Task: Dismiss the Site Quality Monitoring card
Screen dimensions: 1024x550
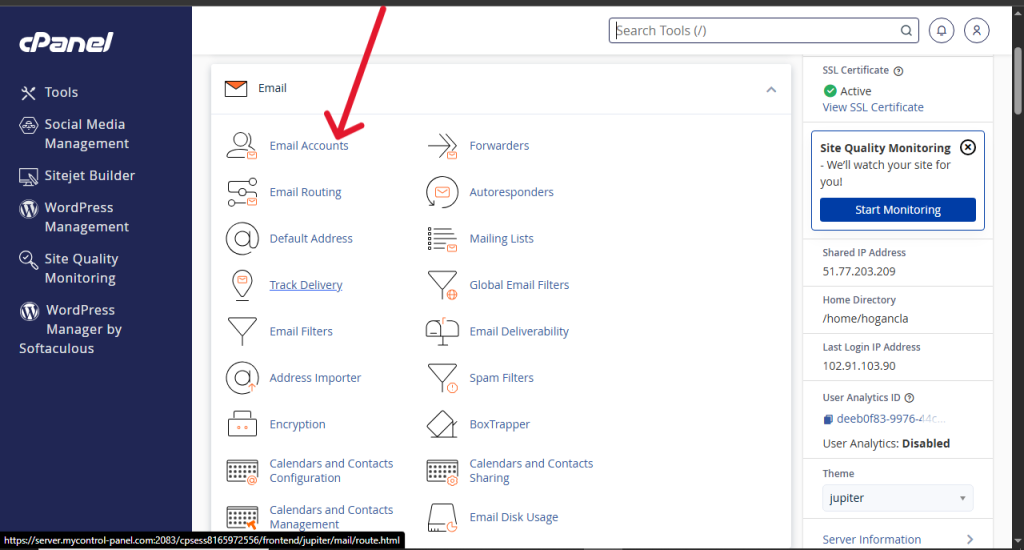Action: pos(968,148)
